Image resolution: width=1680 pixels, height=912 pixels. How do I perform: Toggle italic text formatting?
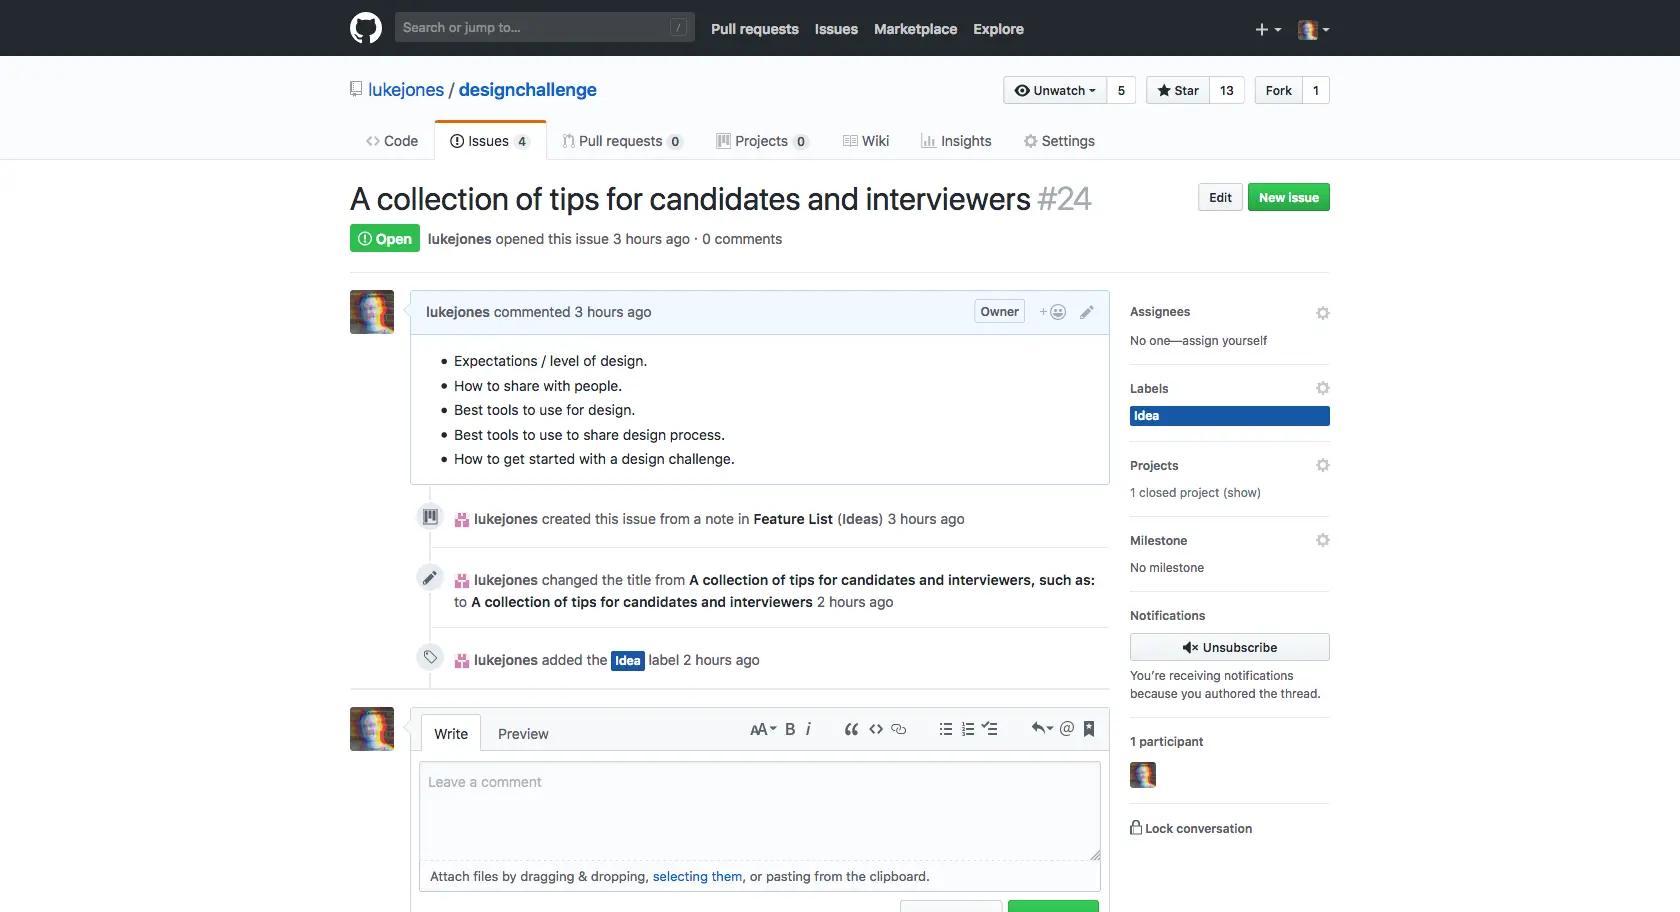[x=808, y=729]
